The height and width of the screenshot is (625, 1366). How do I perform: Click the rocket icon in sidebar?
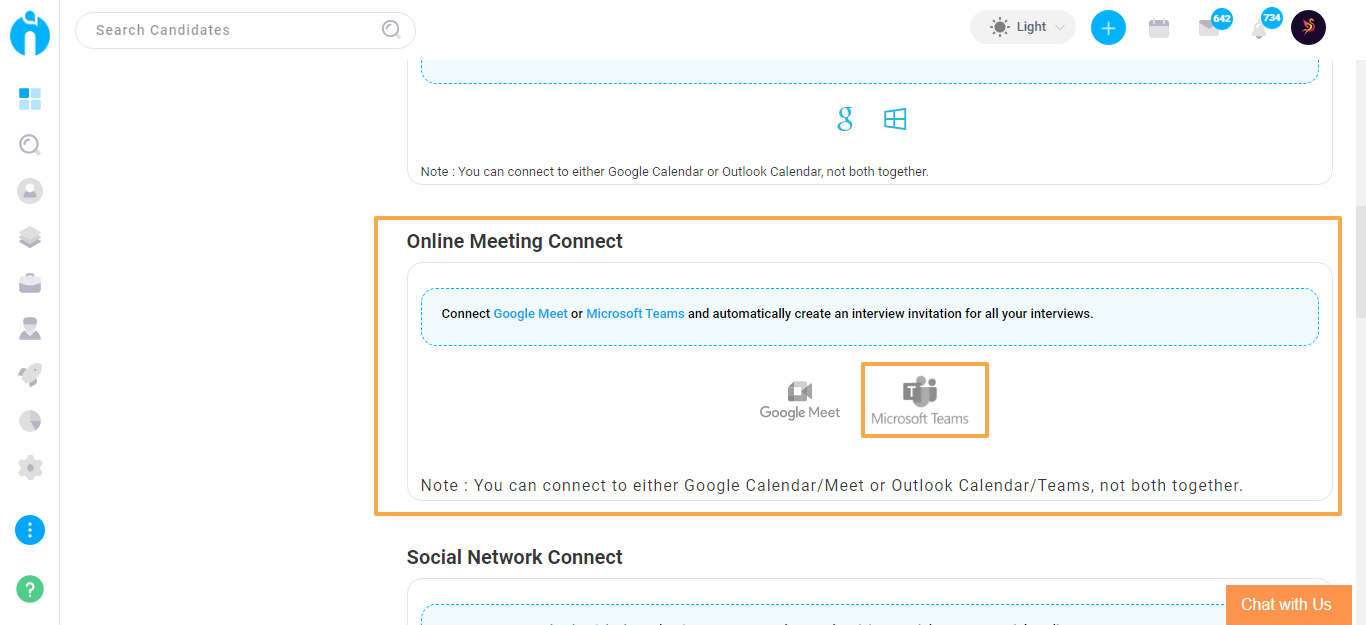[x=30, y=375]
